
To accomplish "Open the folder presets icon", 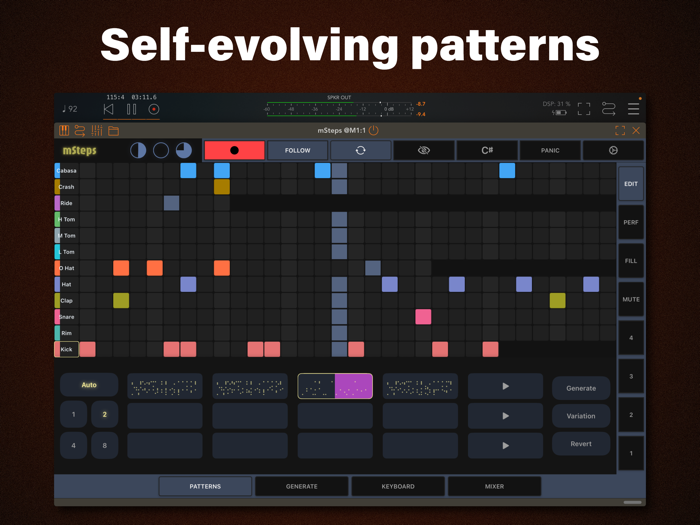I will [x=113, y=131].
